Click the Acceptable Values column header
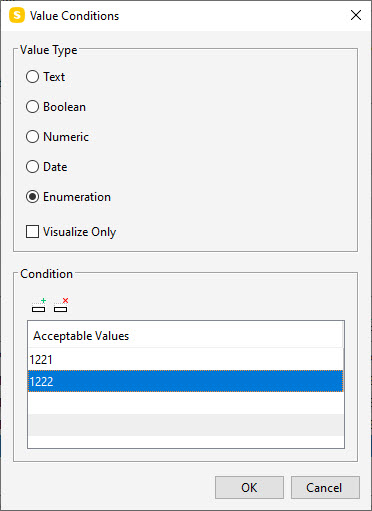The height and width of the screenshot is (511, 372). [185, 335]
